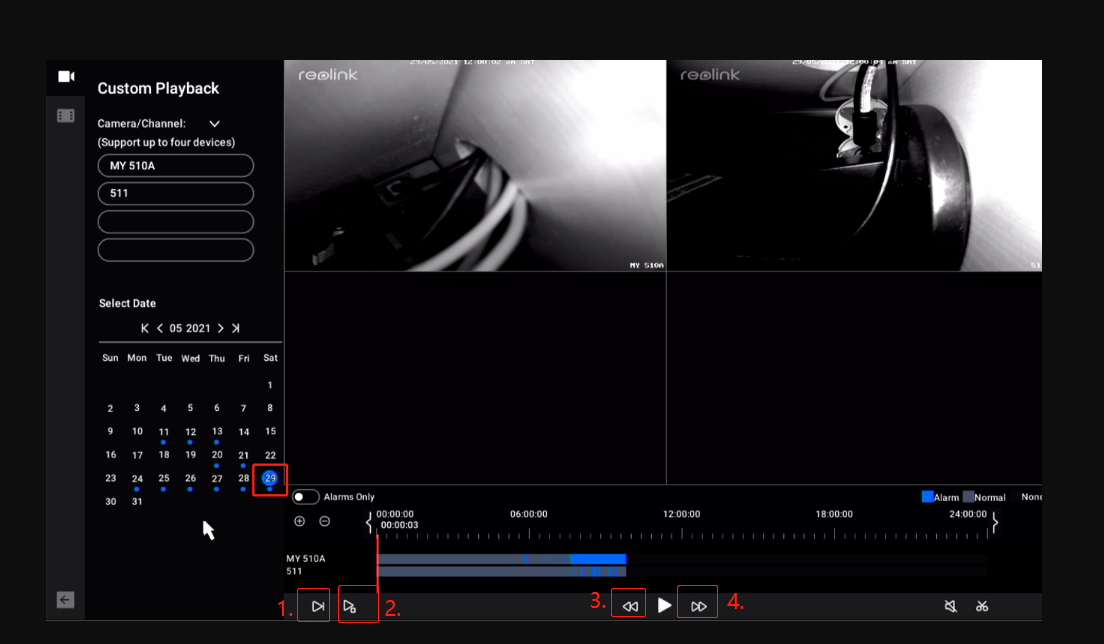Screen dimensions: 1104x644
Task: Open the live view camera icon
Action: tap(66, 76)
